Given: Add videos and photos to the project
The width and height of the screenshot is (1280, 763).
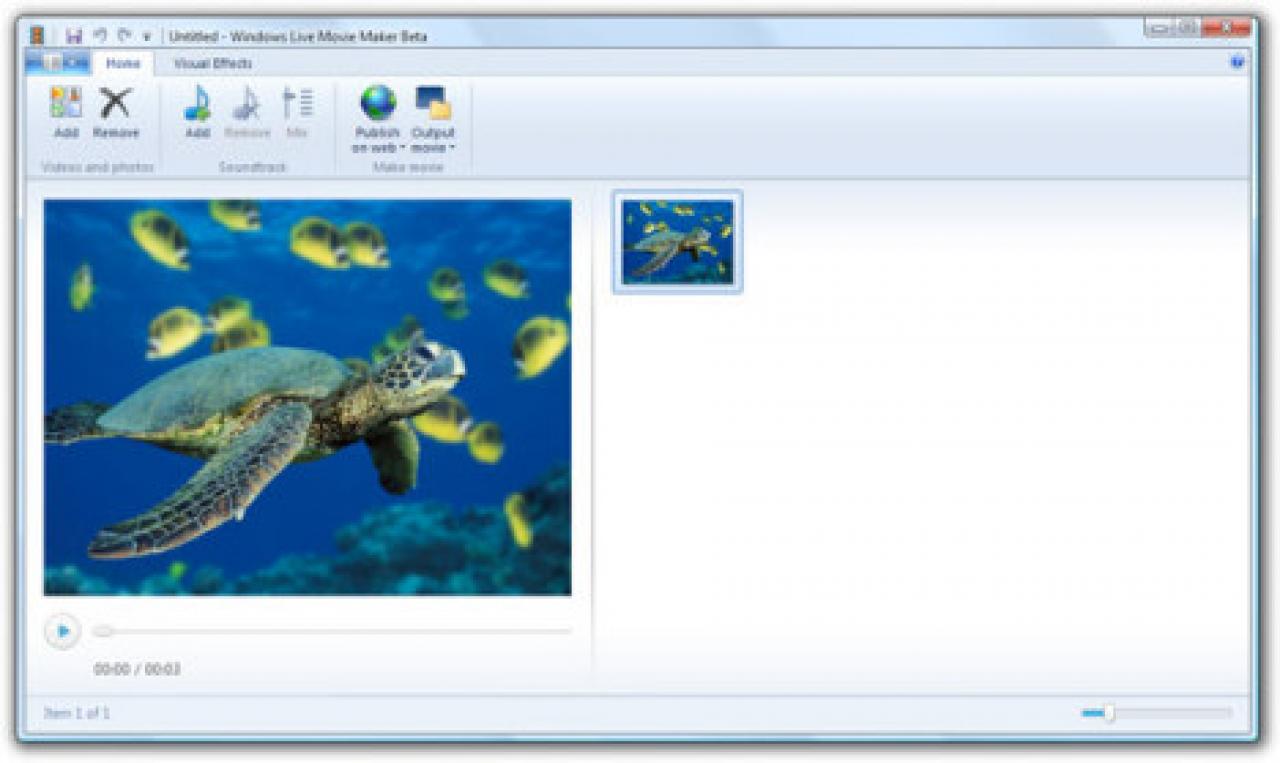Looking at the screenshot, I should [66, 112].
